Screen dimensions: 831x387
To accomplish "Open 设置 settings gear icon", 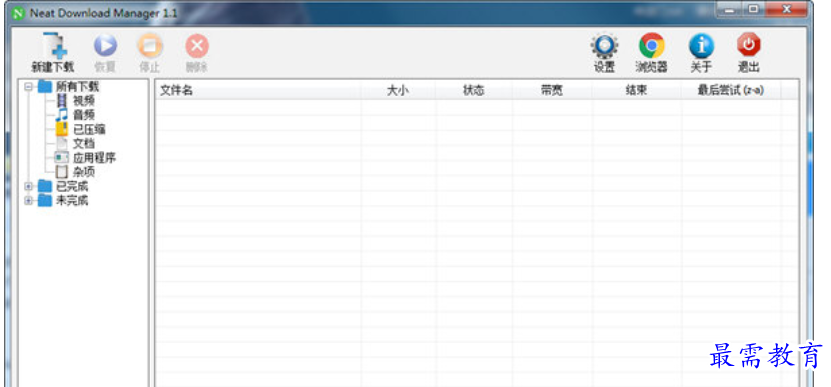I will pyautogui.click(x=604, y=52).
